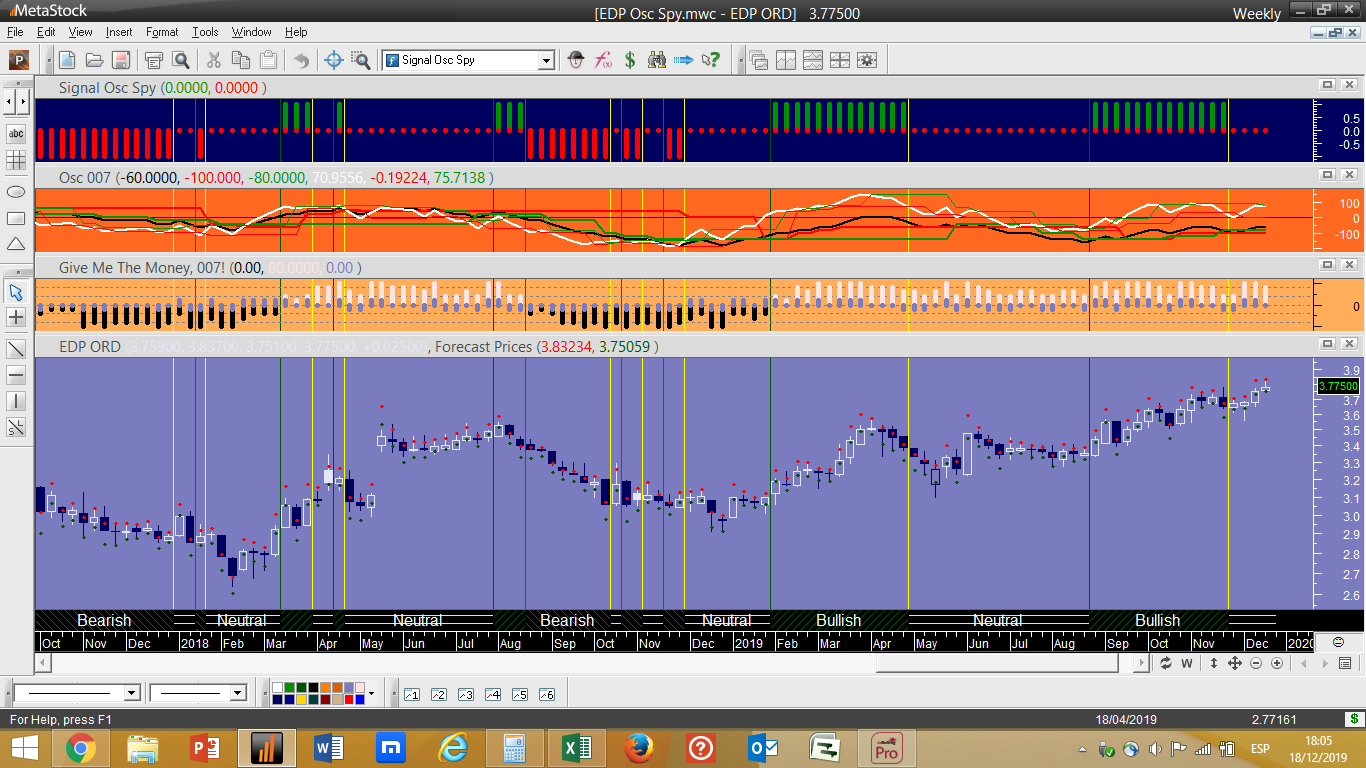
Task: Expand the Signal Osc Spy indicator dropdown
Action: 546,60
